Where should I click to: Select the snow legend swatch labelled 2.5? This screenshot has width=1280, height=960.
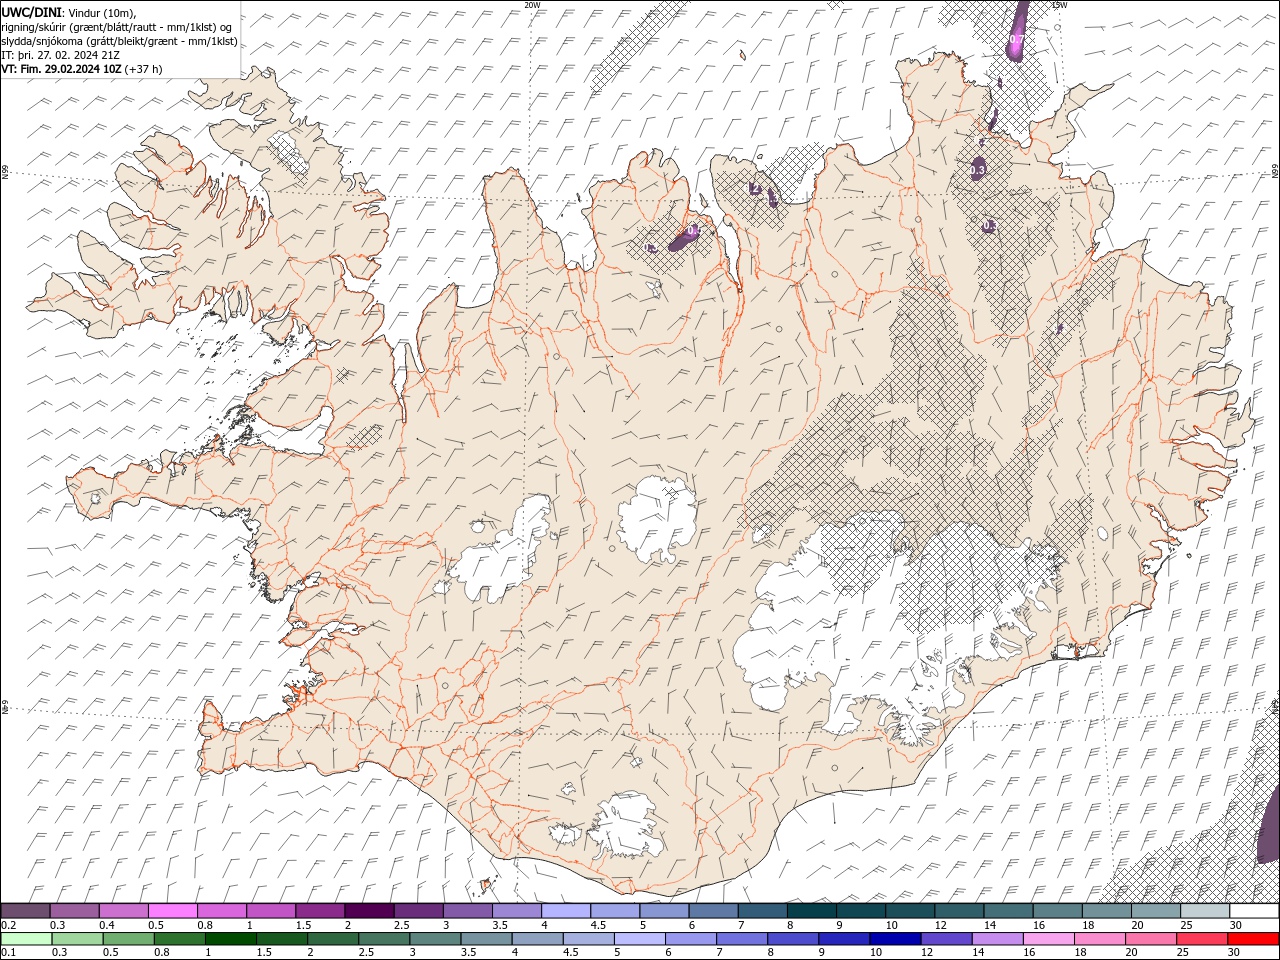418,911
